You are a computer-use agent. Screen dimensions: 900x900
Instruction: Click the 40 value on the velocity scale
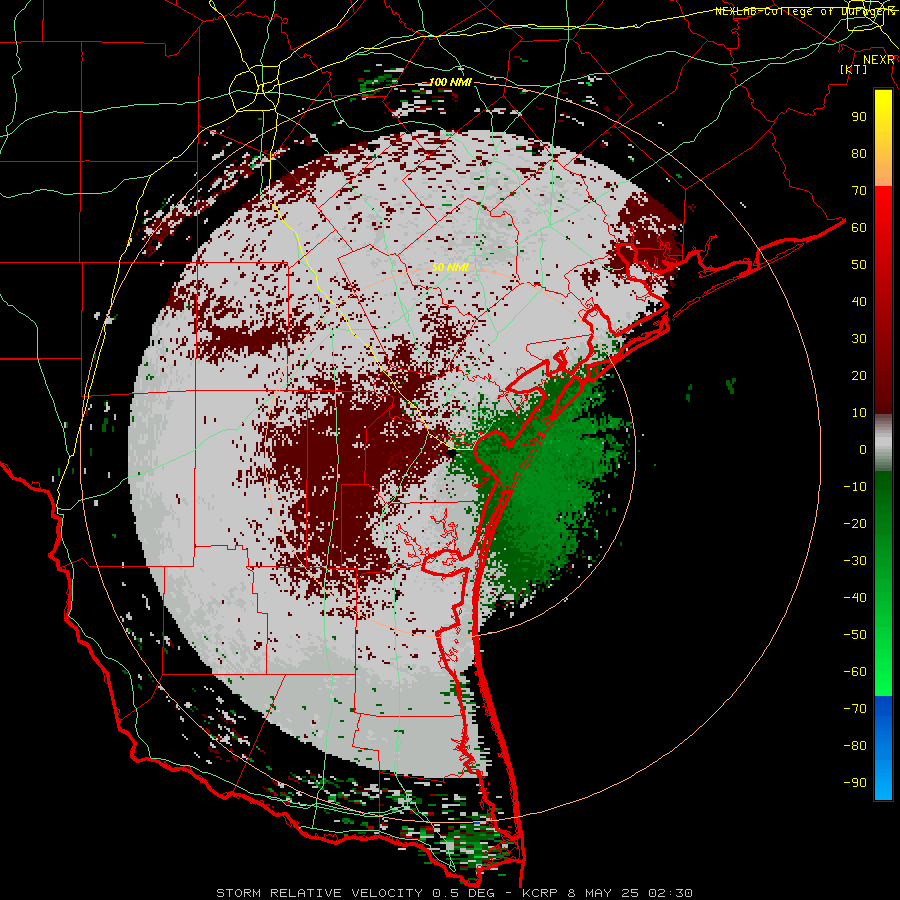[859, 301]
